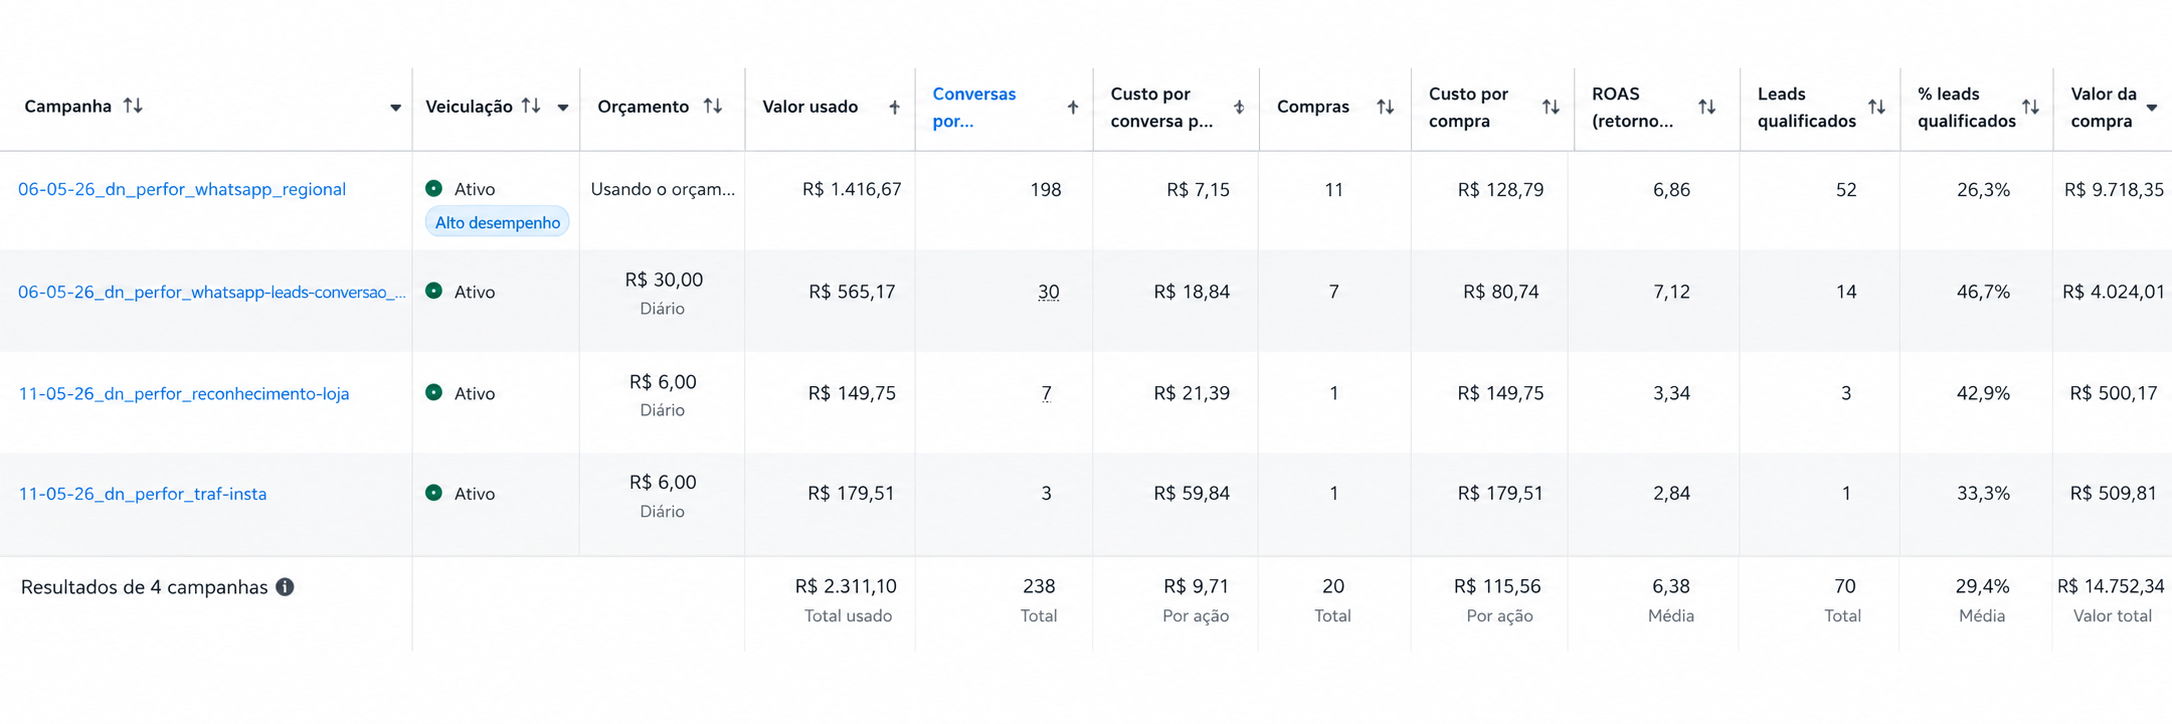Sort by Campanha column arrows
Viewport: 2172px width, 724px height.
pos(133,106)
